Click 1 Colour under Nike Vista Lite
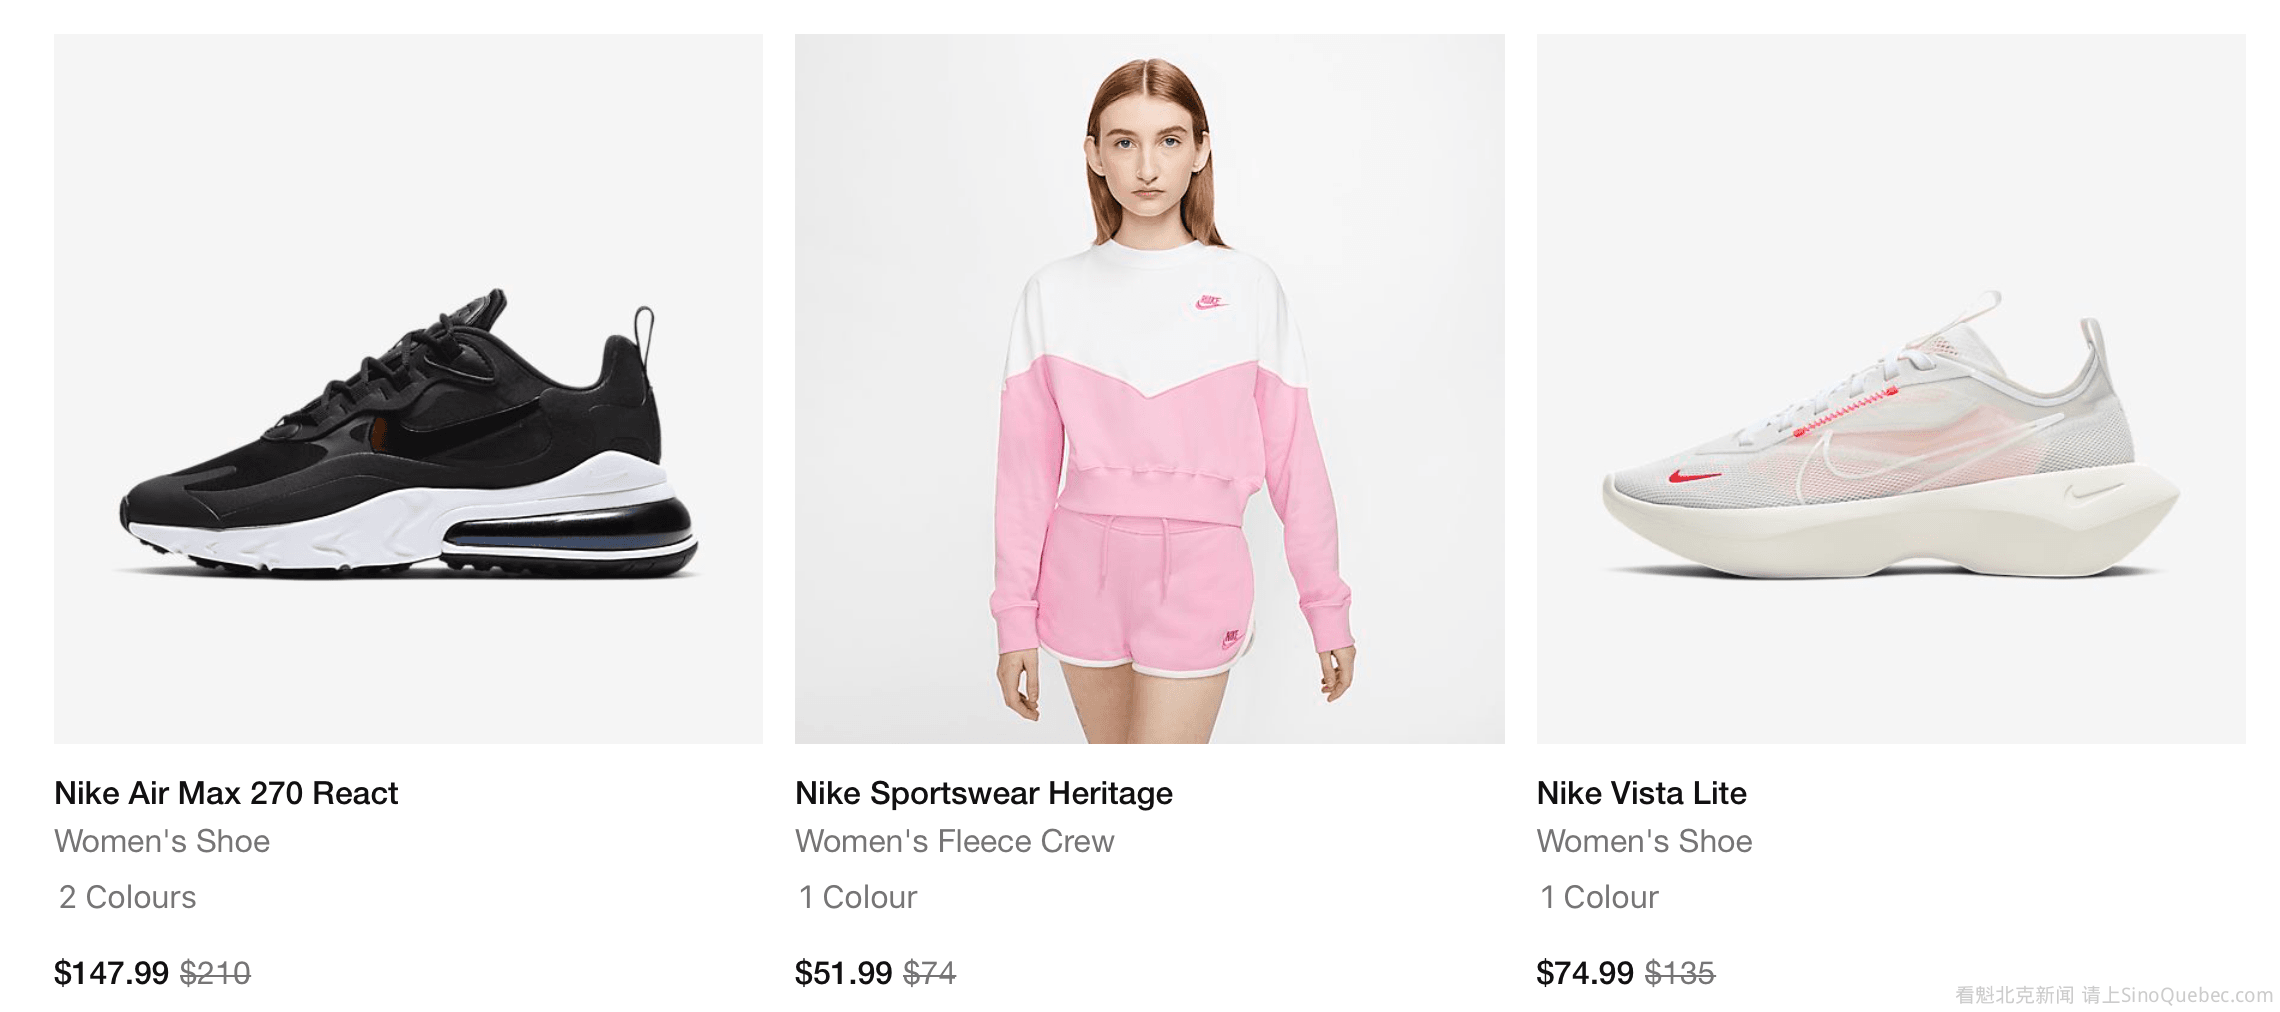The image size is (2280, 1012). tap(1598, 897)
